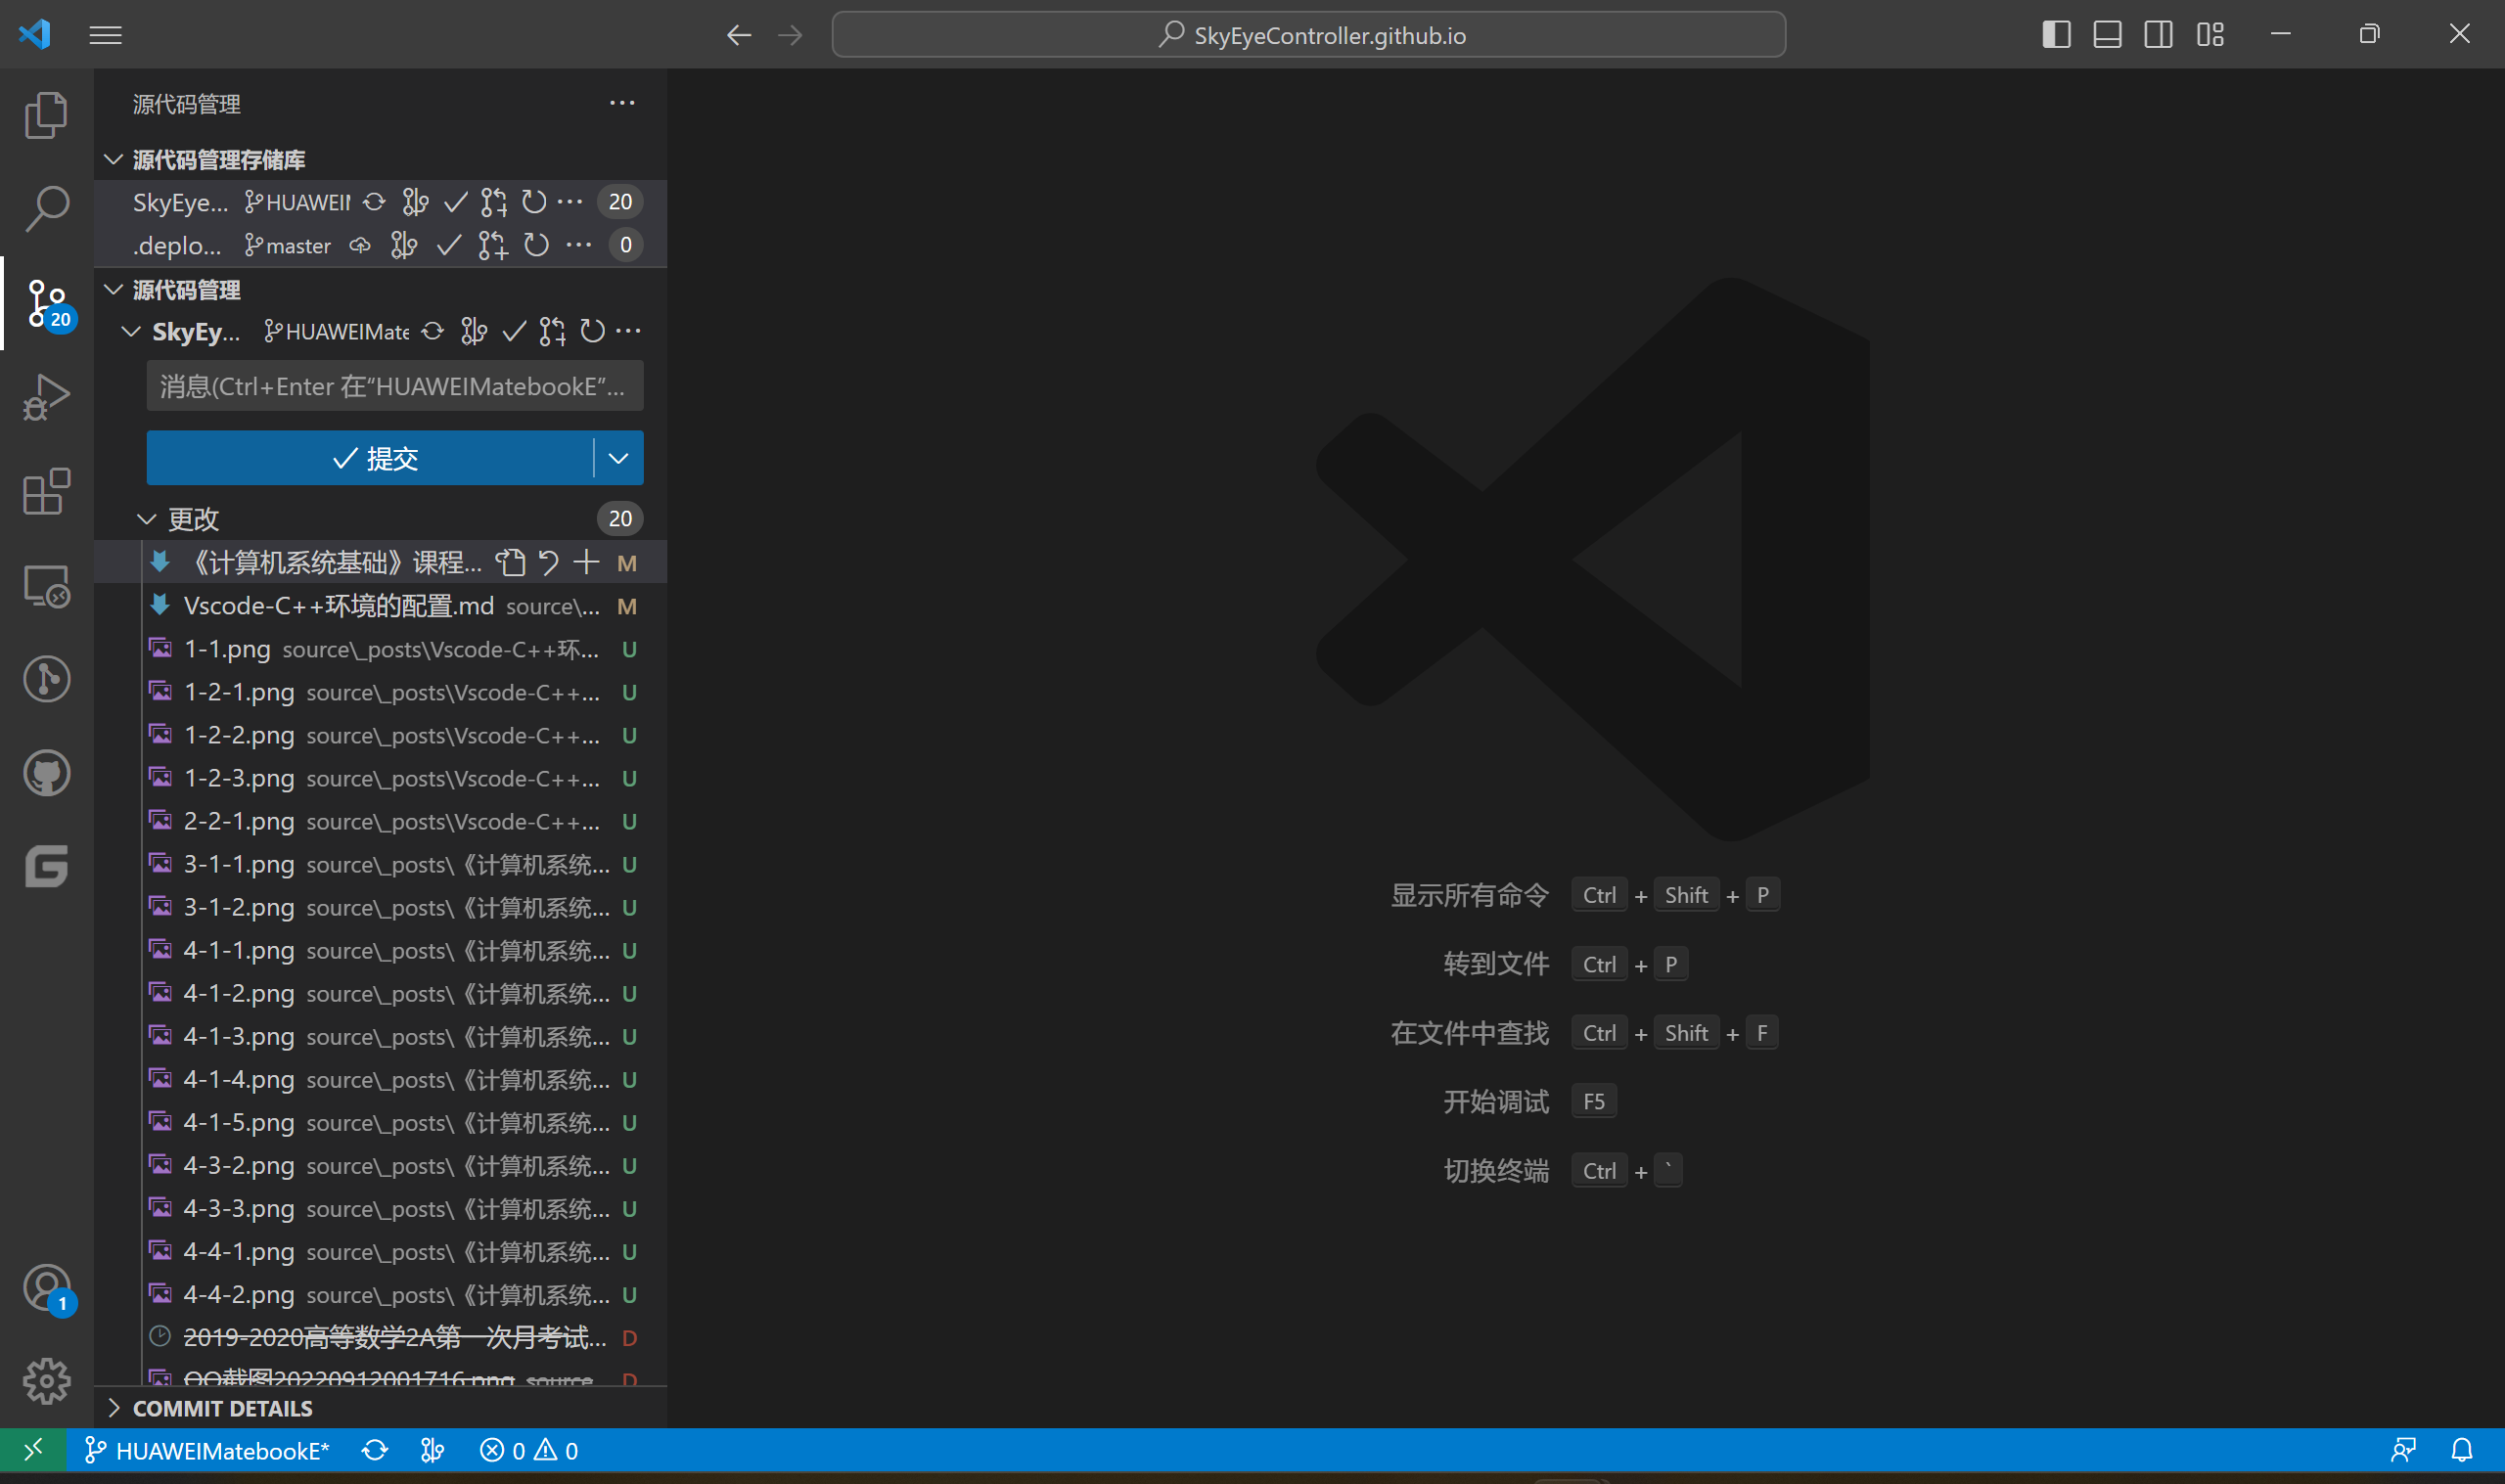Select 4-4-2.png in changes list
Image resolution: width=2505 pixels, height=1484 pixels.
[381, 1294]
